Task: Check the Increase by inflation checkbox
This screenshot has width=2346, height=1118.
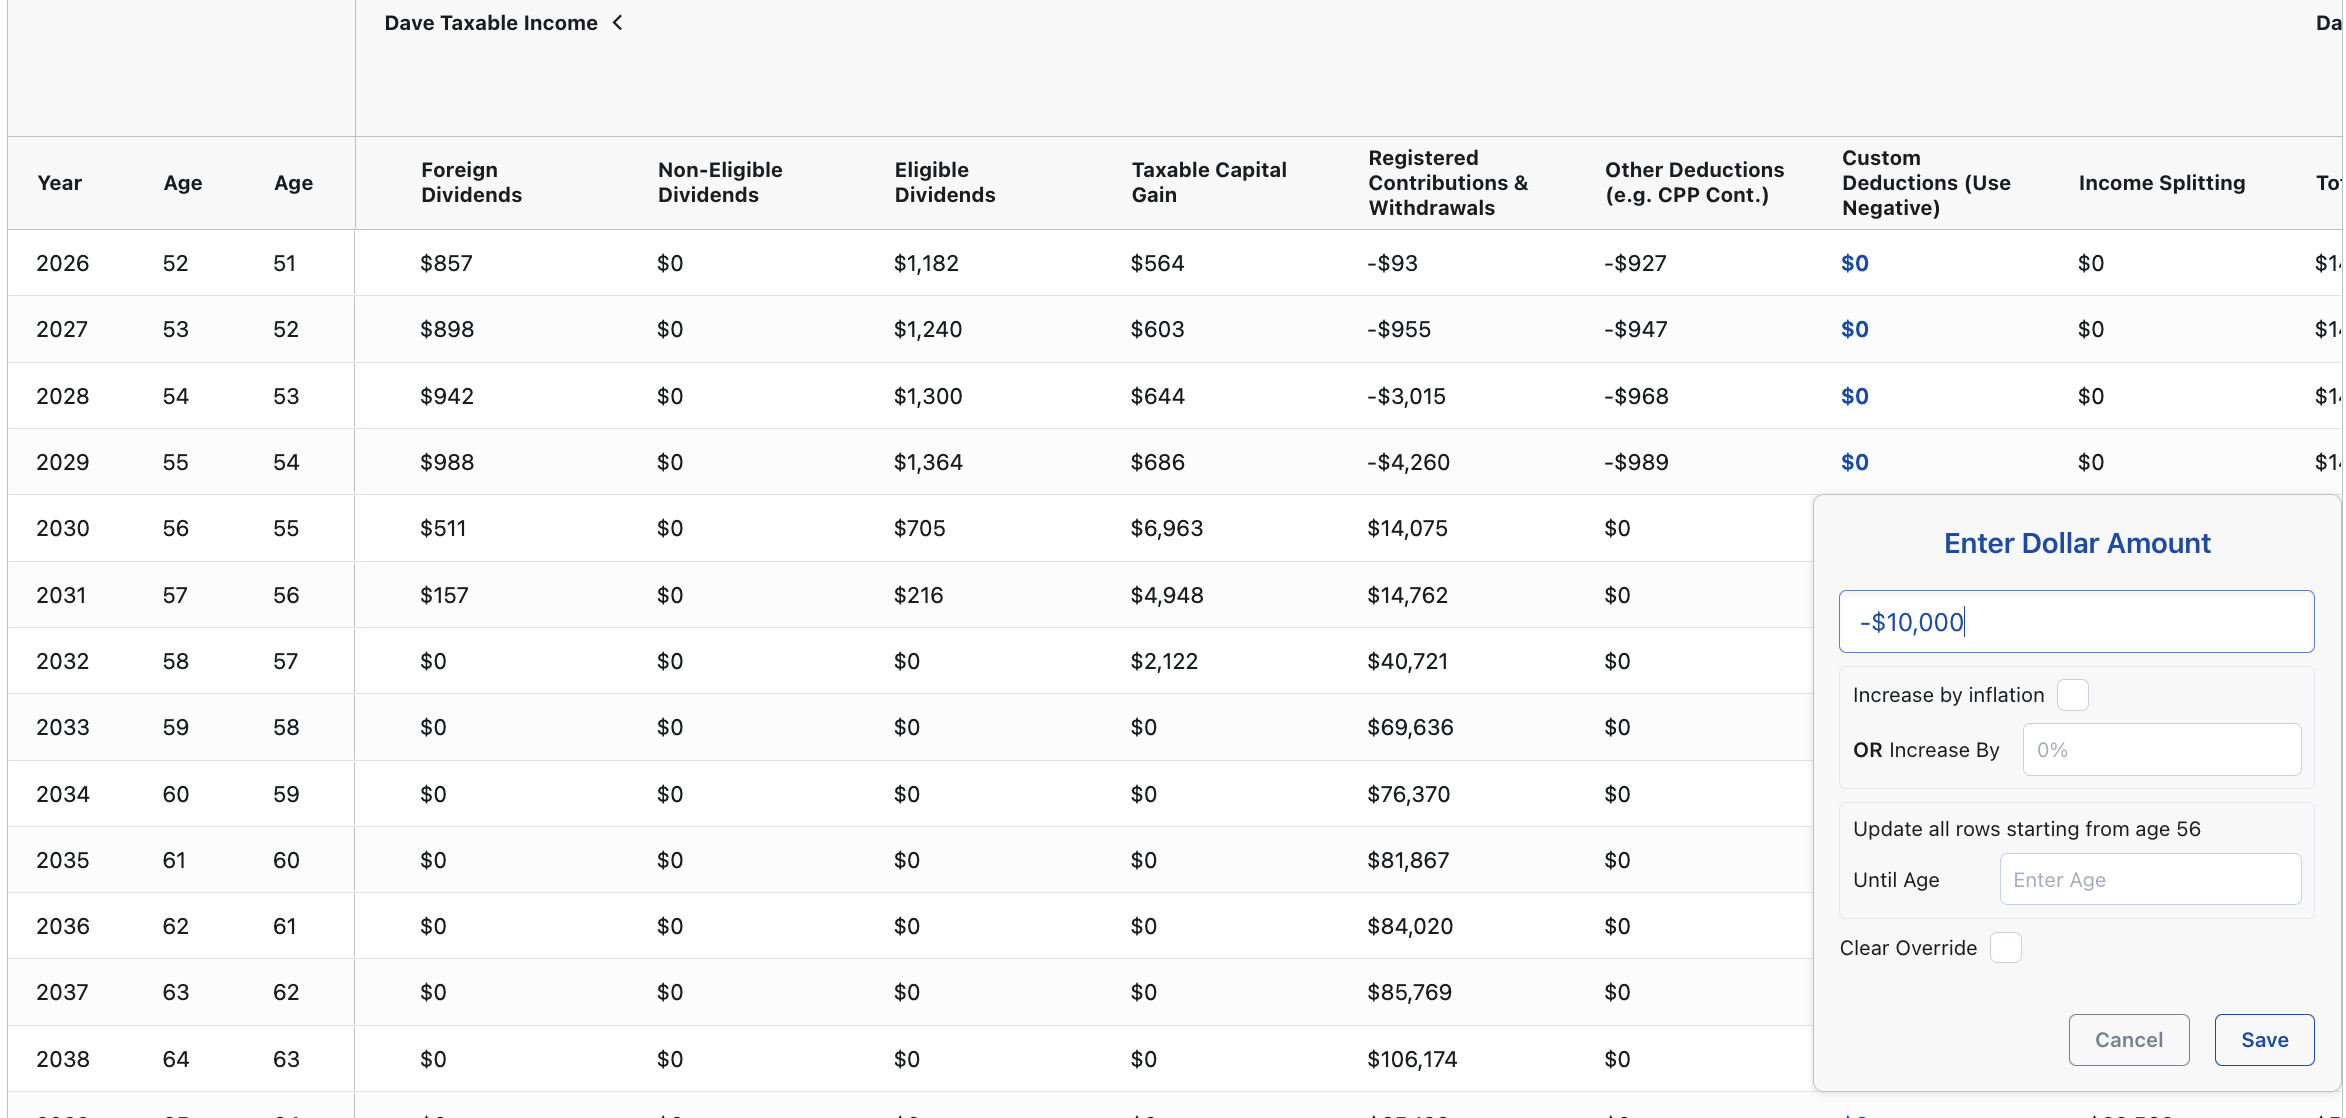Action: [x=2072, y=695]
